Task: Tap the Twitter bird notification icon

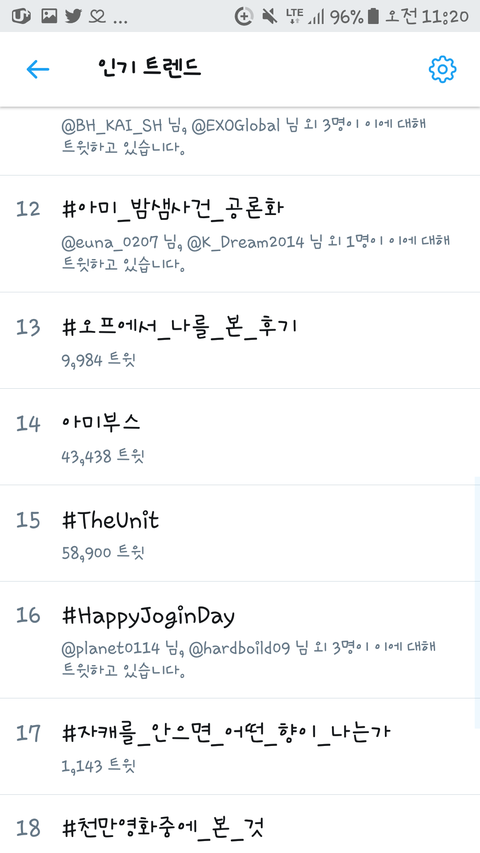Action: [x=73, y=16]
